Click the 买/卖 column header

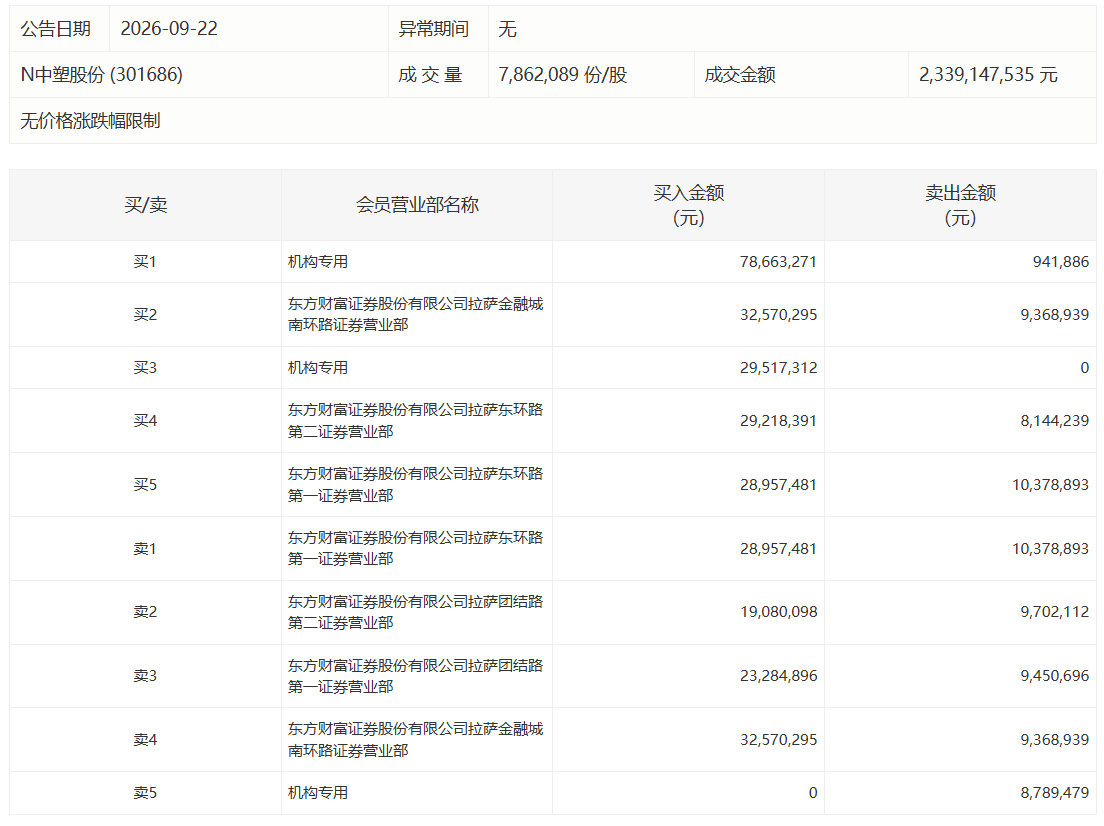[x=146, y=205]
